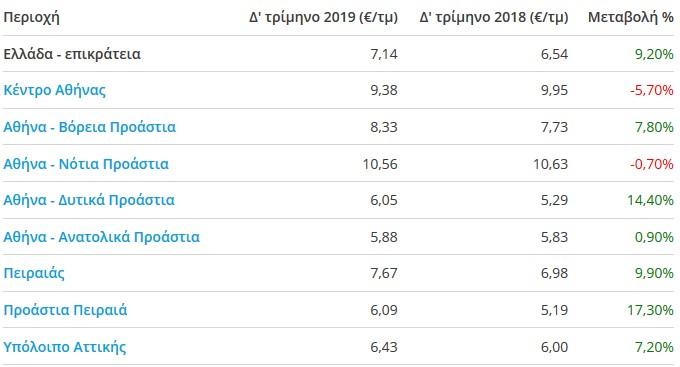This screenshot has height=367, width=680.
Task: Click the -0,70% change value
Action: click(652, 164)
